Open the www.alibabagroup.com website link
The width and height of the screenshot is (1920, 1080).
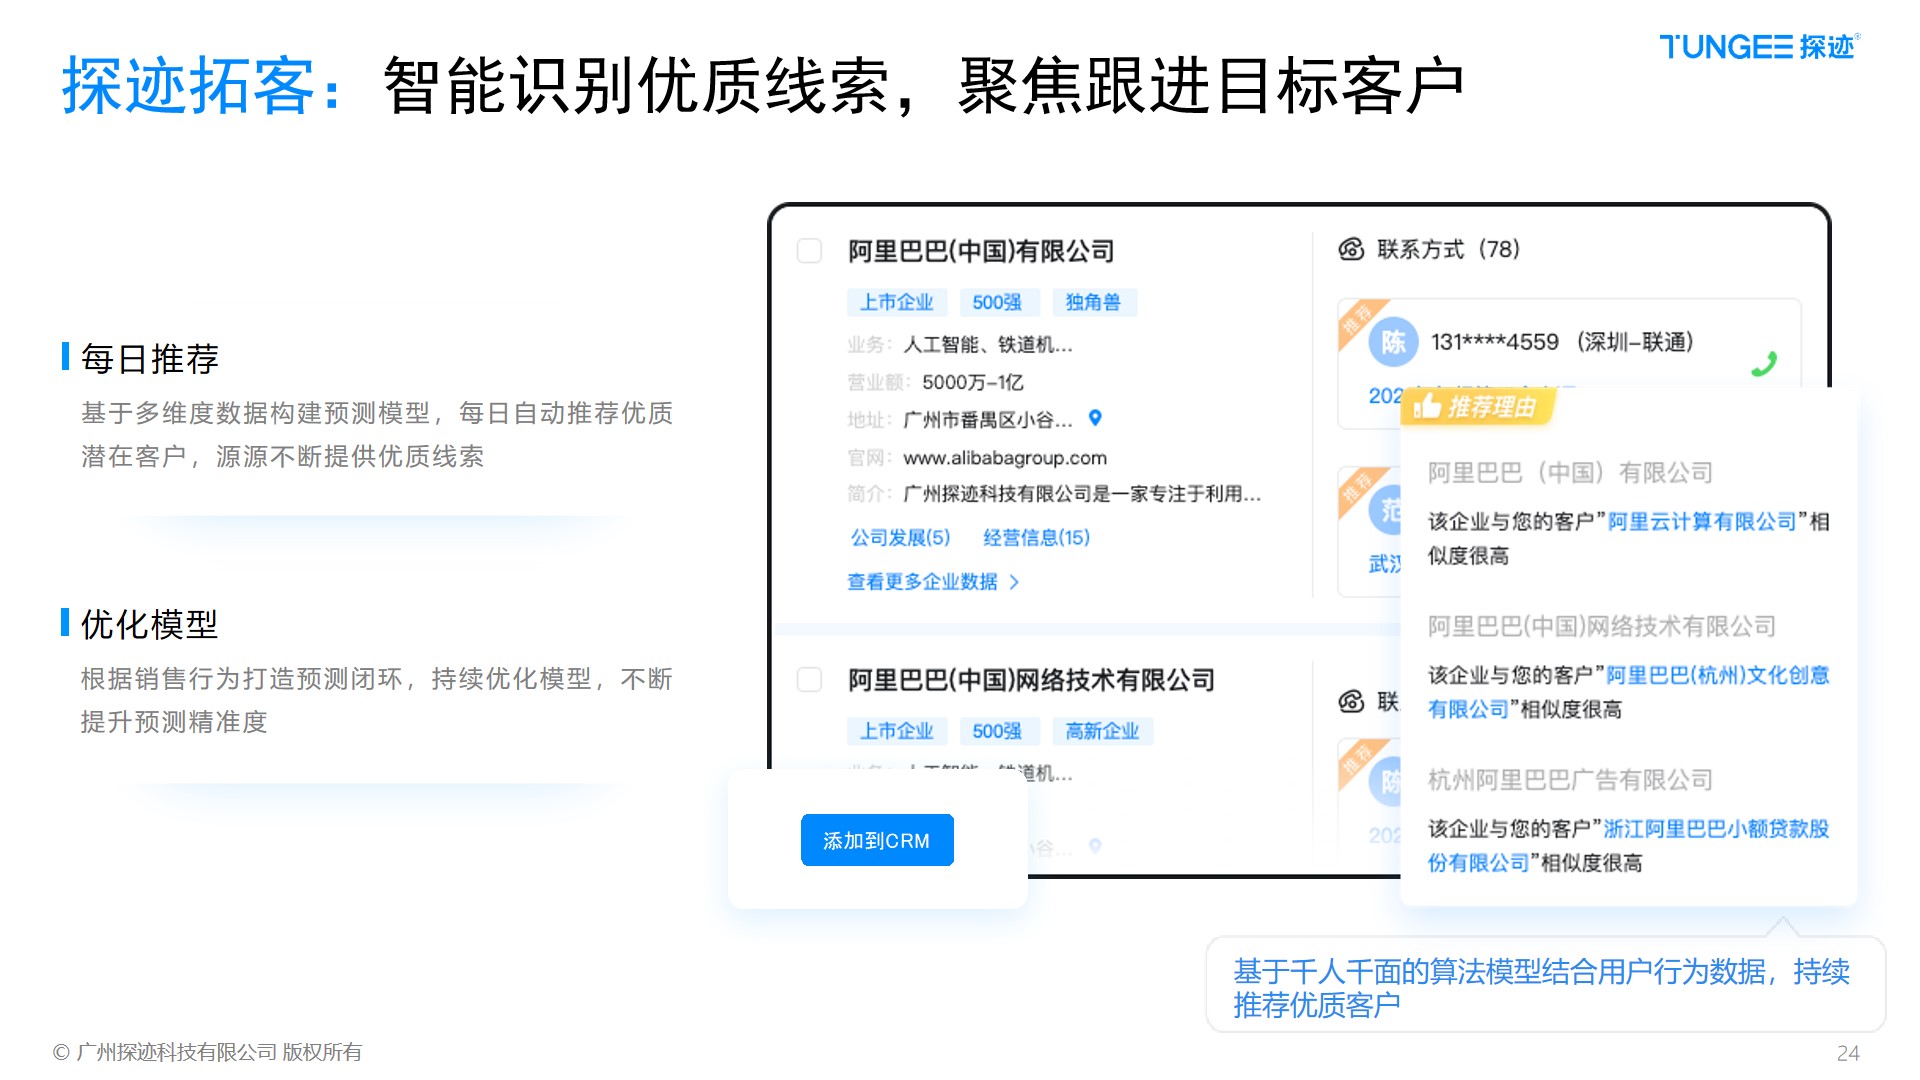pos(1004,458)
